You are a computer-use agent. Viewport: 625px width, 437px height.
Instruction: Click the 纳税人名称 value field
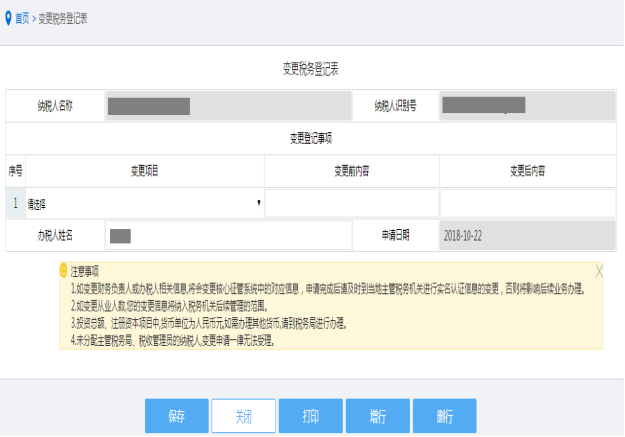(227, 105)
